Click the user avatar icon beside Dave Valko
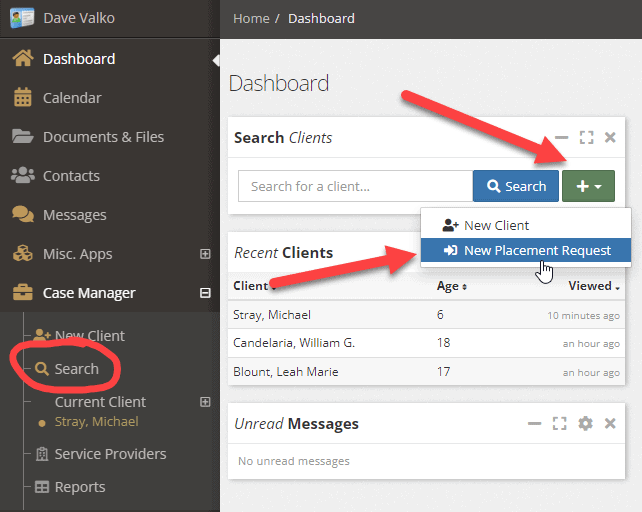This screenshot has height=512, width=642. pyautogui.click(x=22, y=18)
